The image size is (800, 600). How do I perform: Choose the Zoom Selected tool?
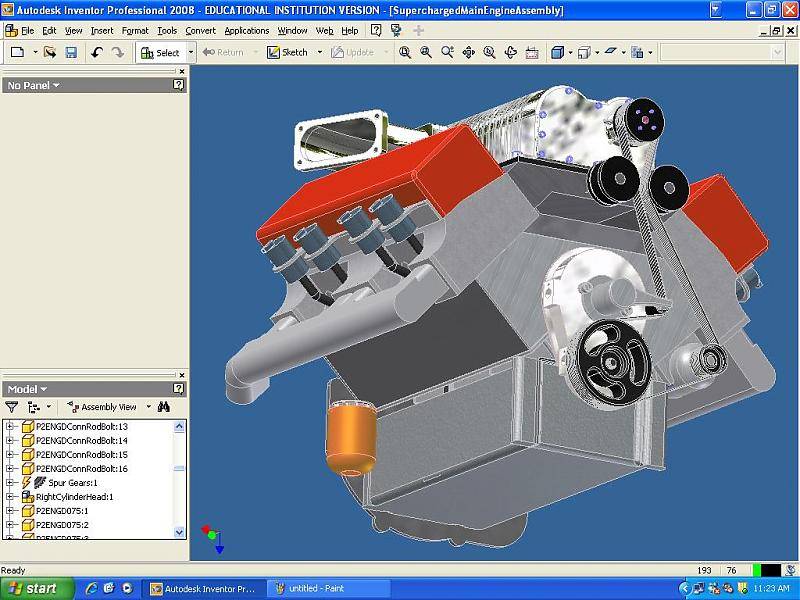click(x=489, y=52)
